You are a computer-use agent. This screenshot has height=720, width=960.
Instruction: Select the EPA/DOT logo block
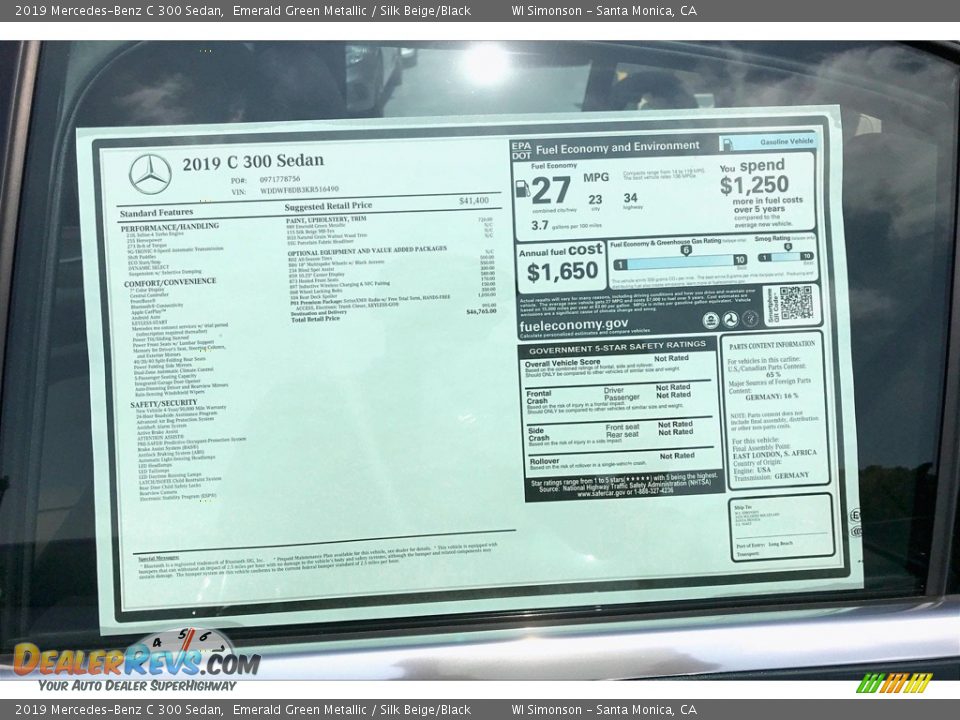tap(522, 148)
